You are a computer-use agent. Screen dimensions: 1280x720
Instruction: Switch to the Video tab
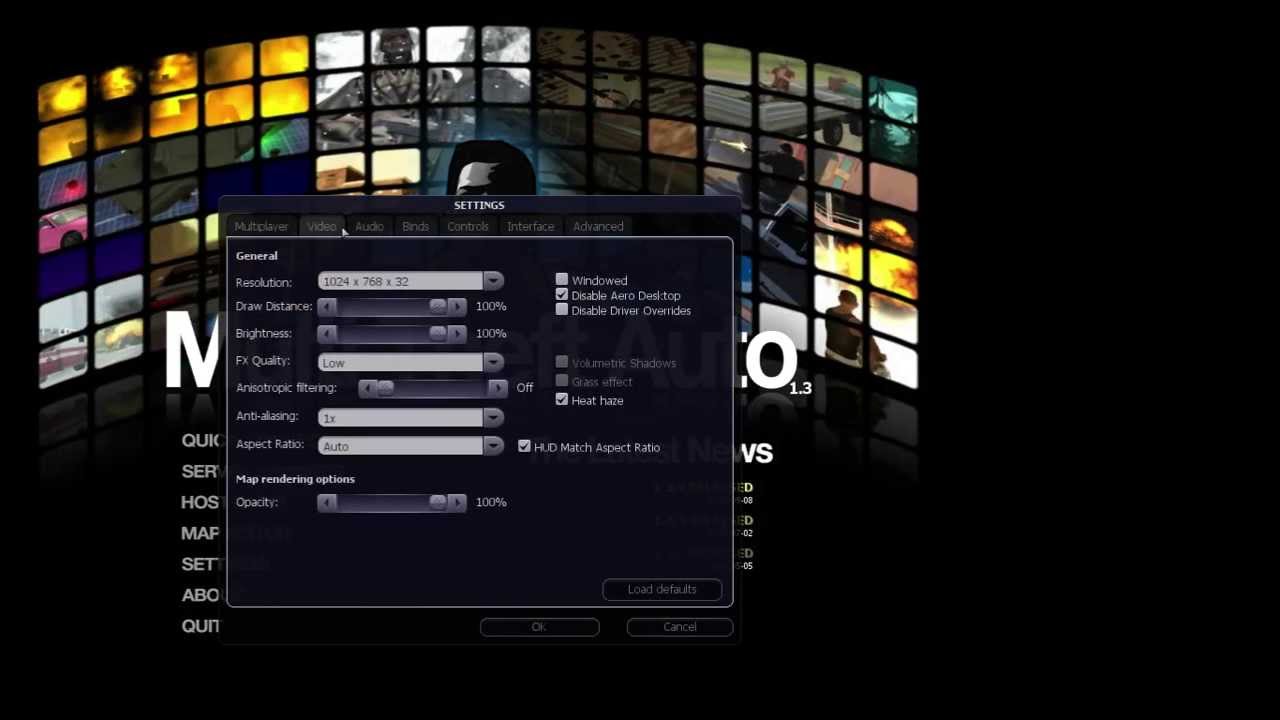pyautogui.click(x=321, y=227)
